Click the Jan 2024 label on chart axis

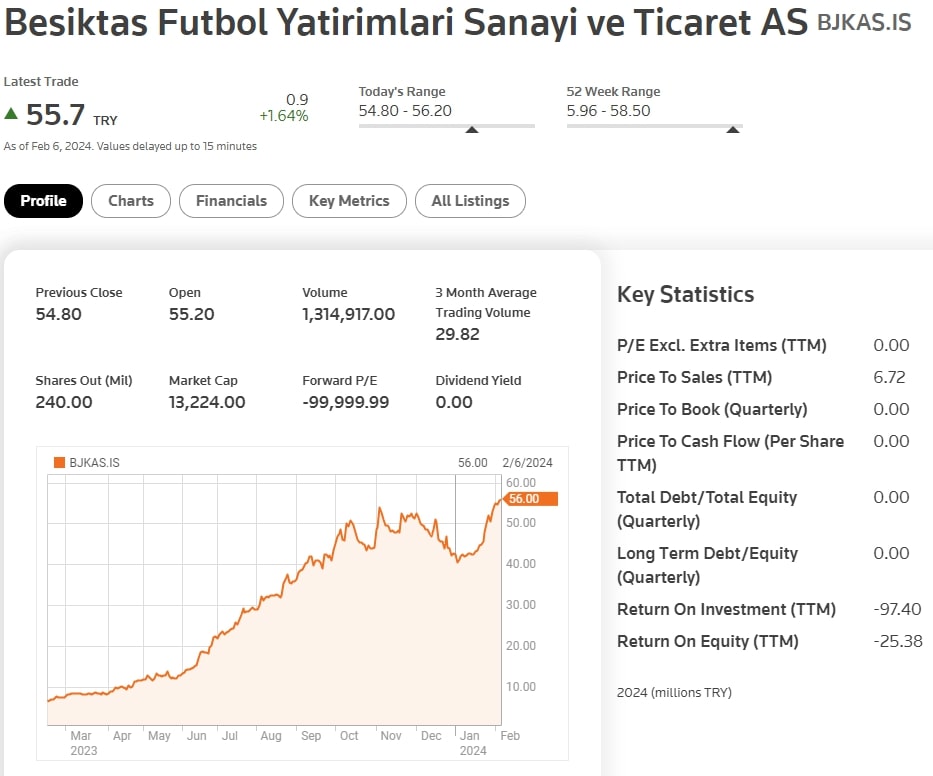473,743
